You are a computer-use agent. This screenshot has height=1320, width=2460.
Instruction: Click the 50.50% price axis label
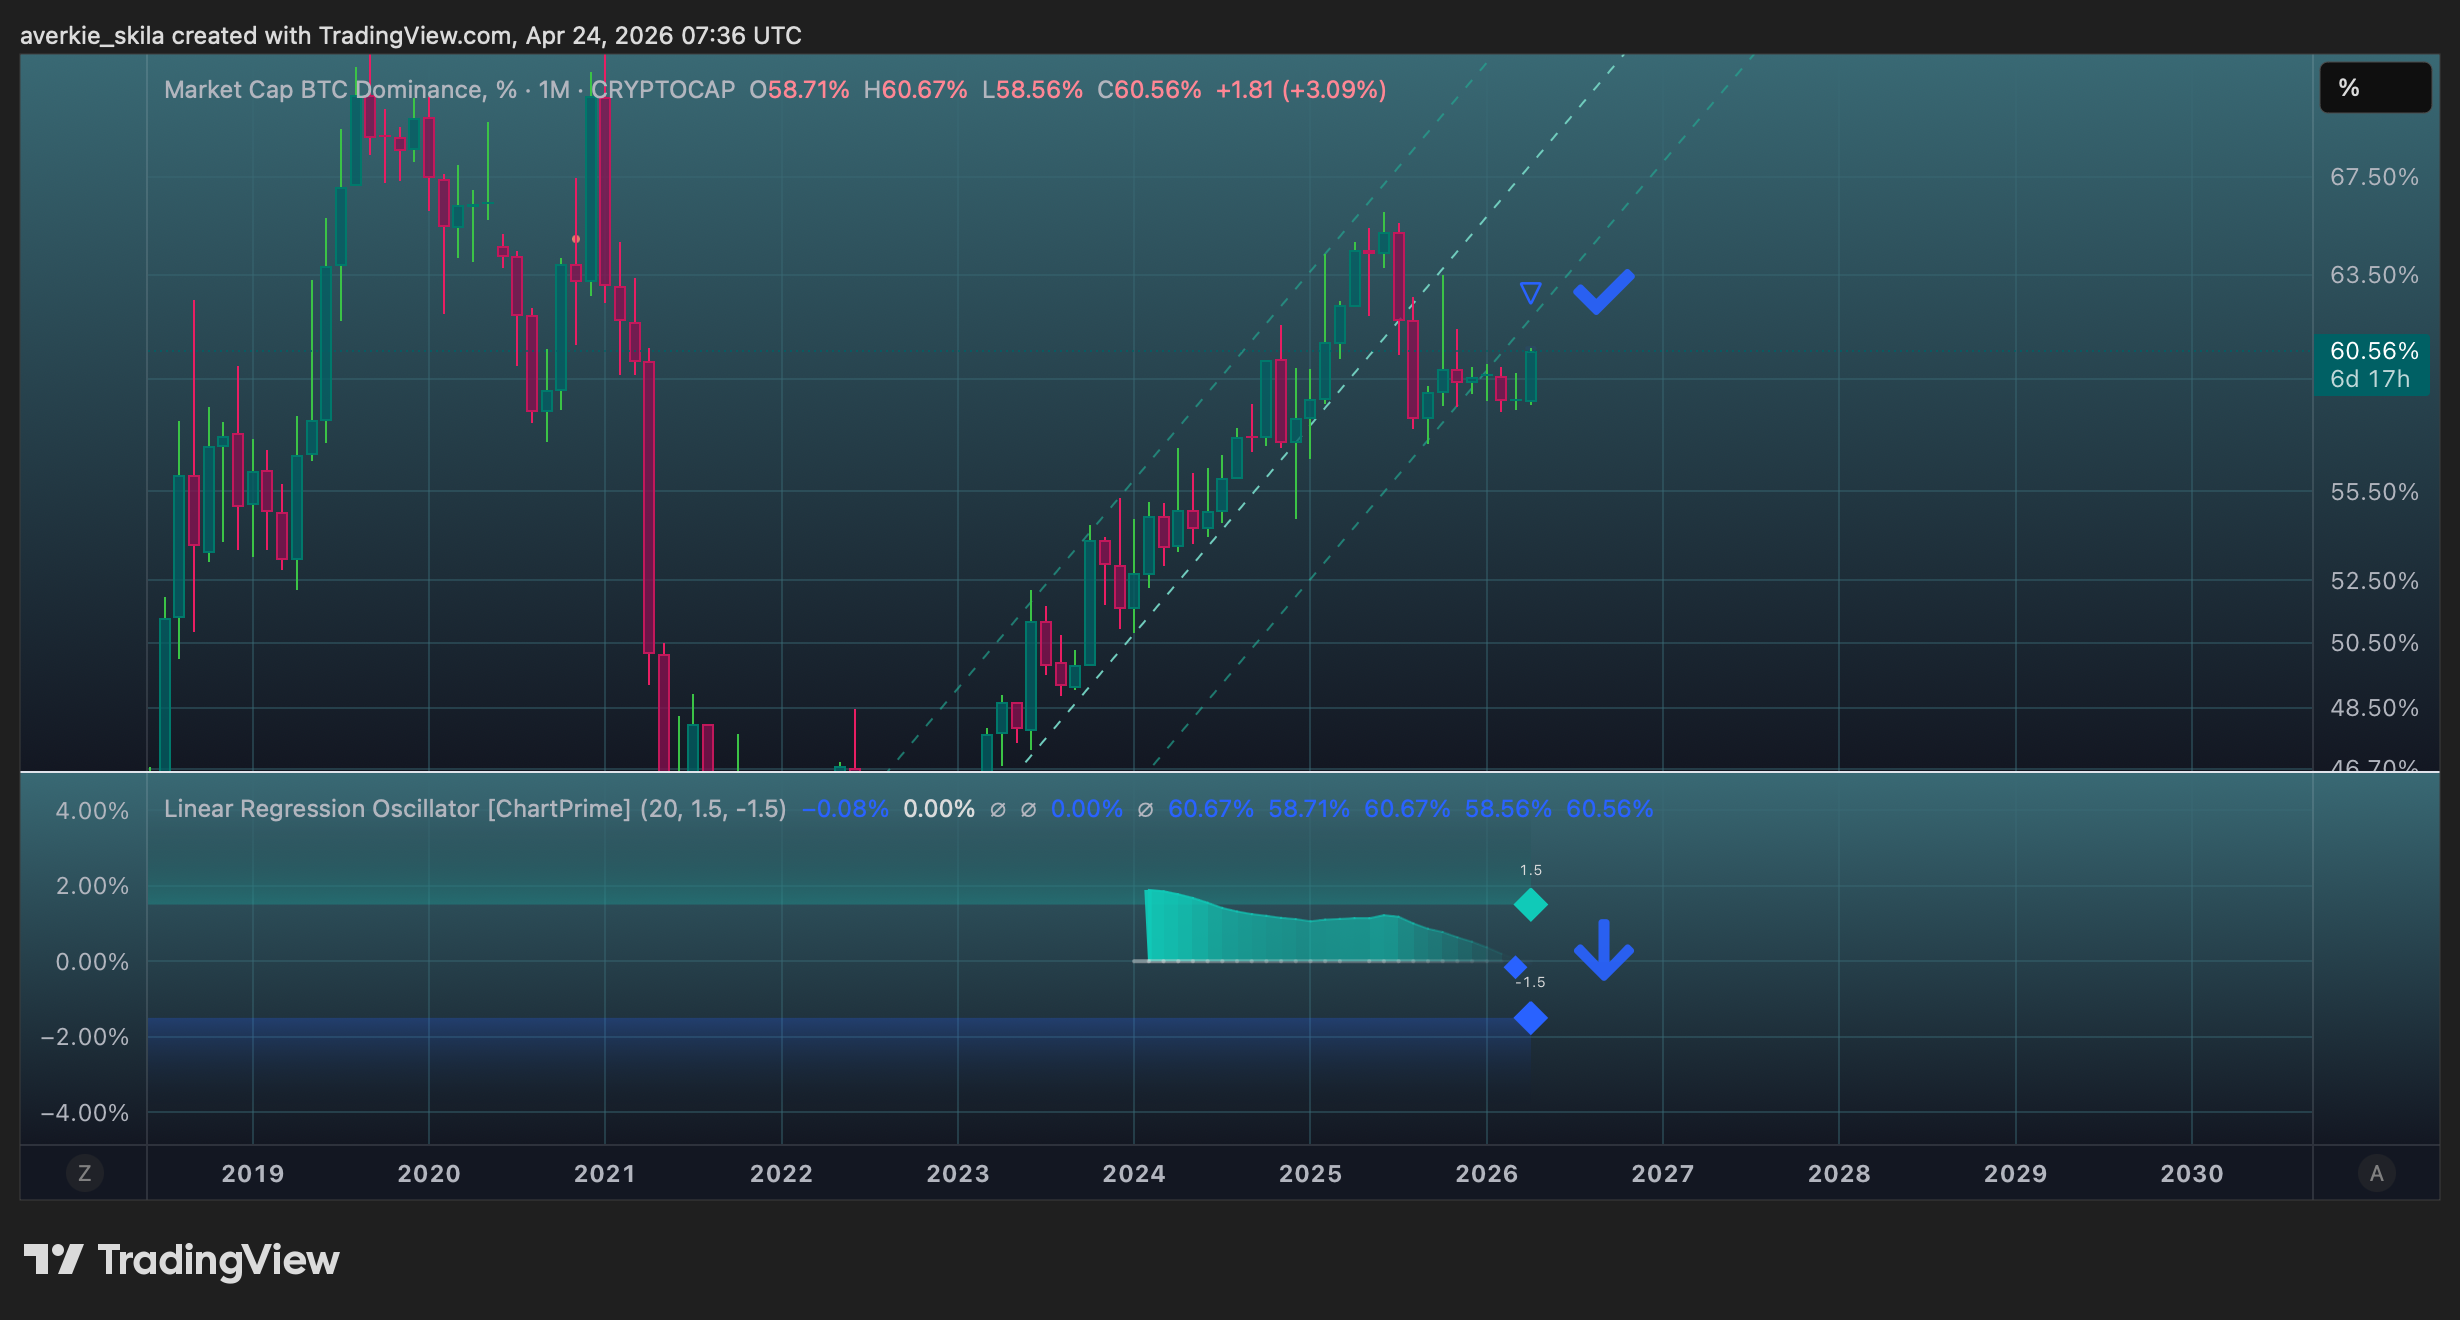[2374, 643]
